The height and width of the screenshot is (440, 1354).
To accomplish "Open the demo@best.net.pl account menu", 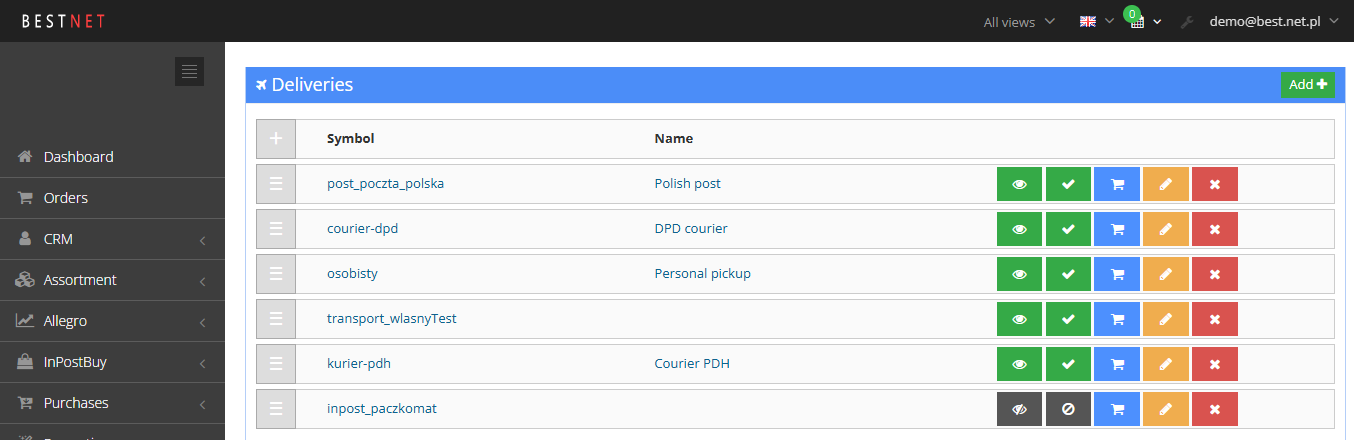I will tap(1273, 21).
